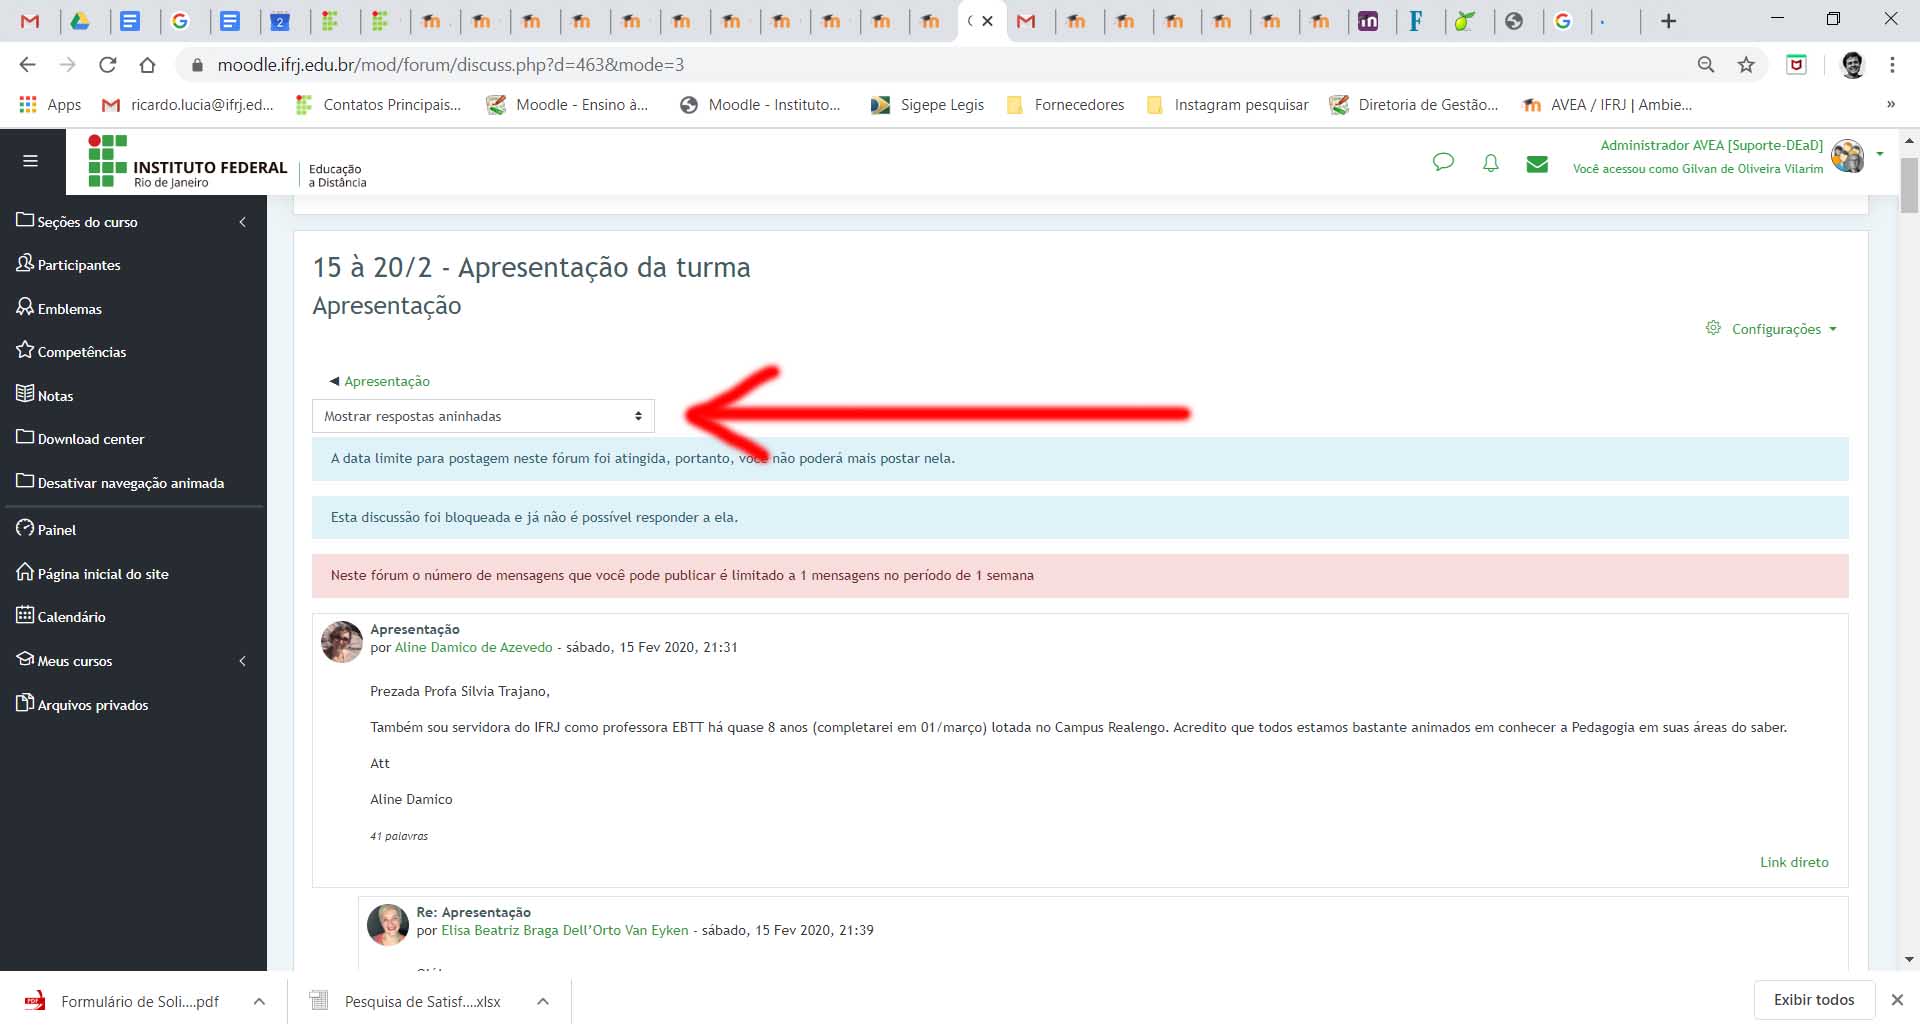Screen dimensions: 1920x1030
Task: Open Chrome three-dot menu
Action: coord(1892,65)
